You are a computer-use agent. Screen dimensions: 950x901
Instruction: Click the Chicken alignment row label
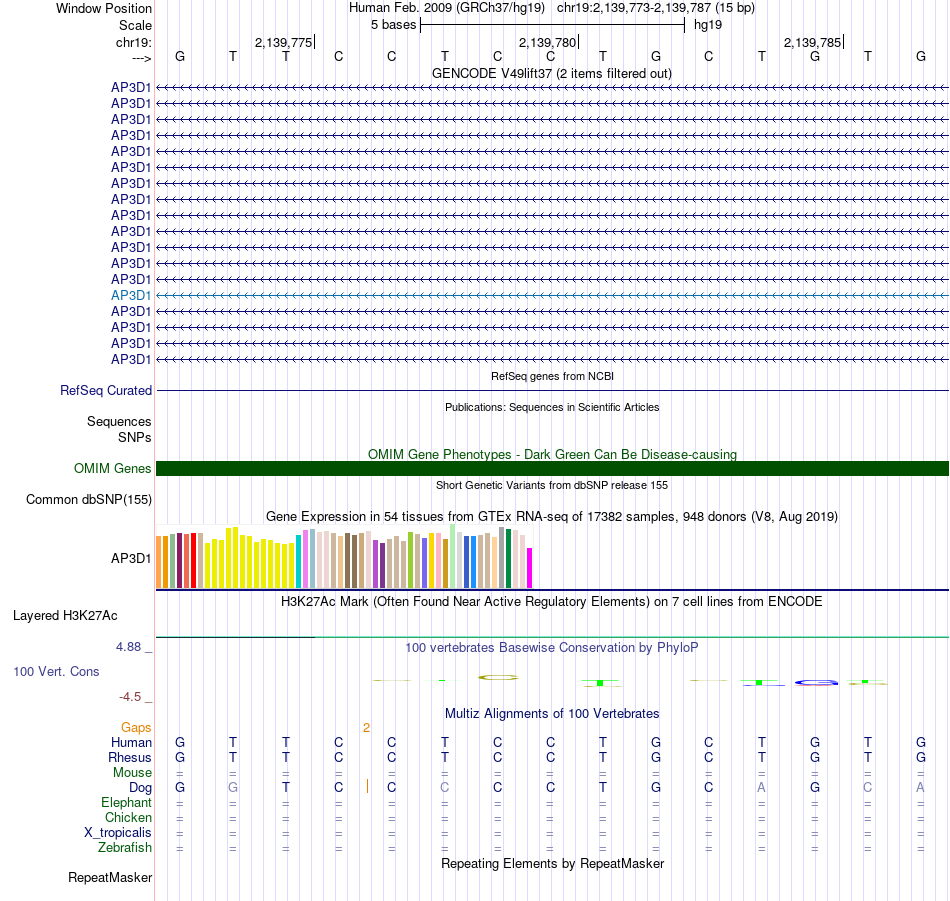tap(128, 817)
